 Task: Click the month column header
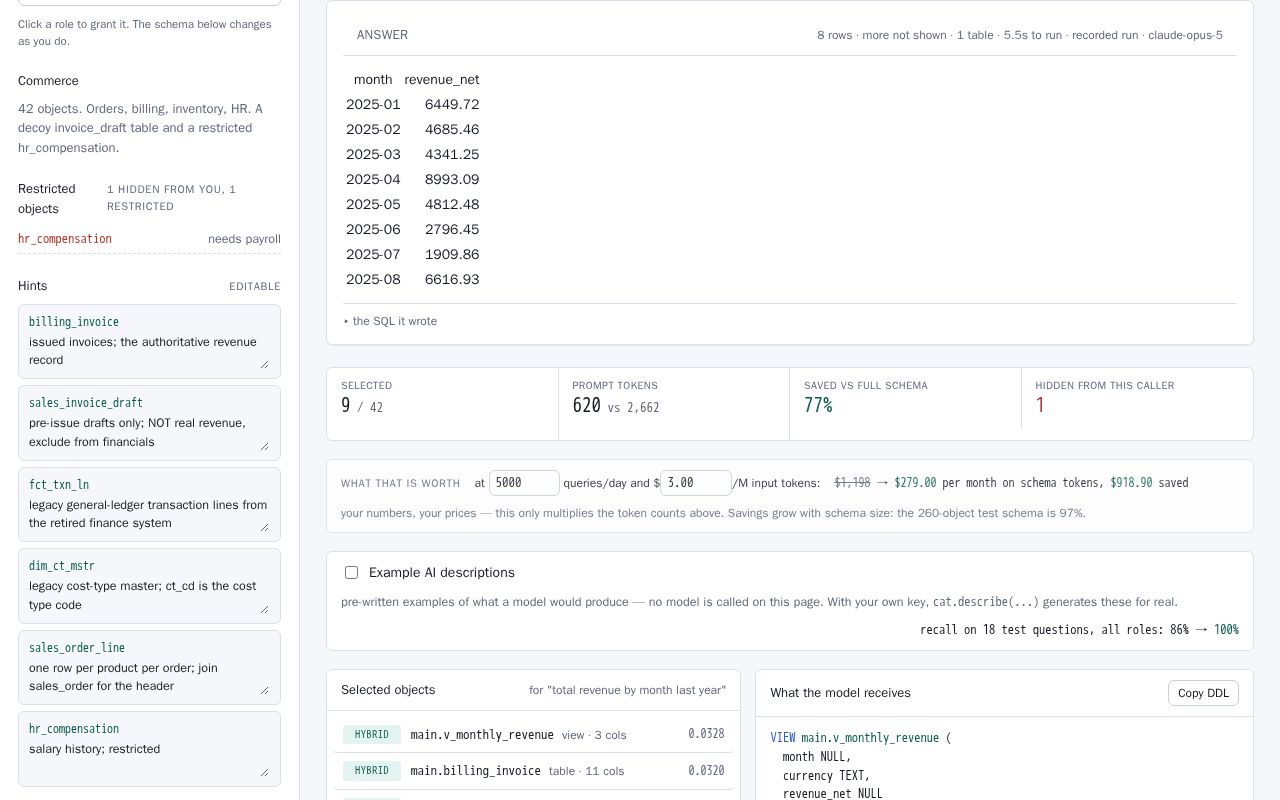click(373, 80)
